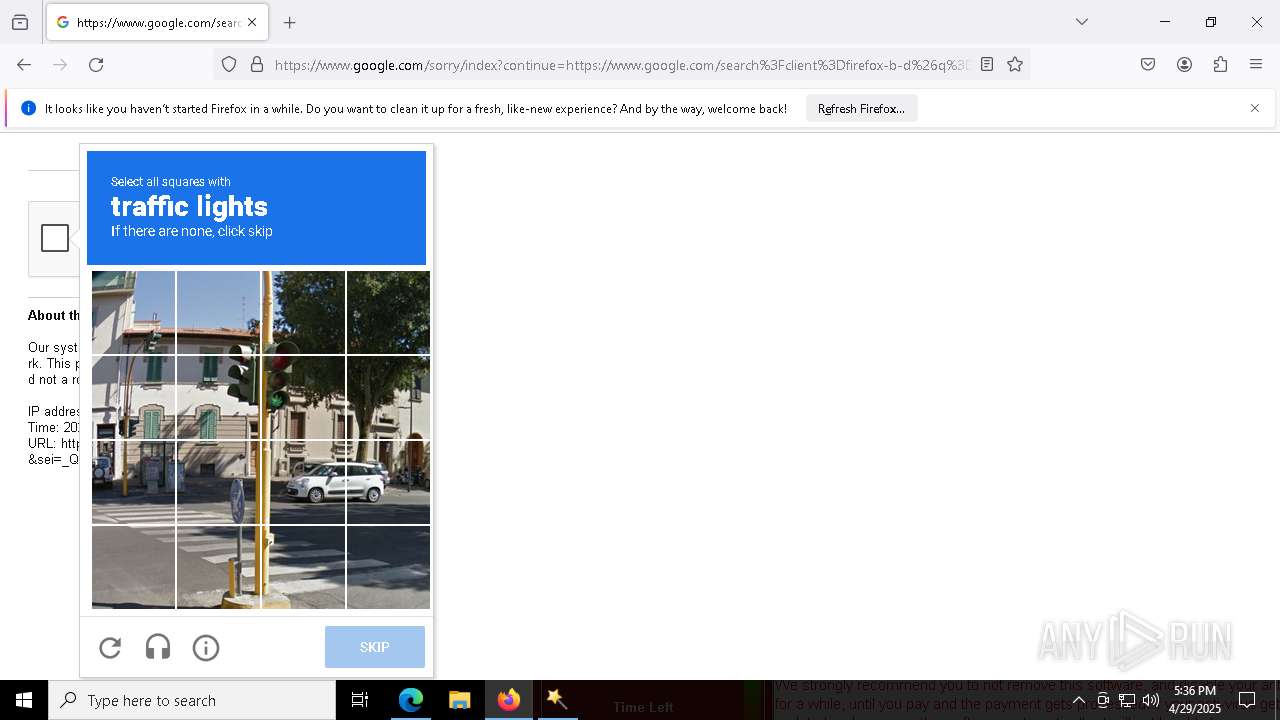Show reCAPTCHA help information
The image size is (1280, 720).
tap(206, 648)
